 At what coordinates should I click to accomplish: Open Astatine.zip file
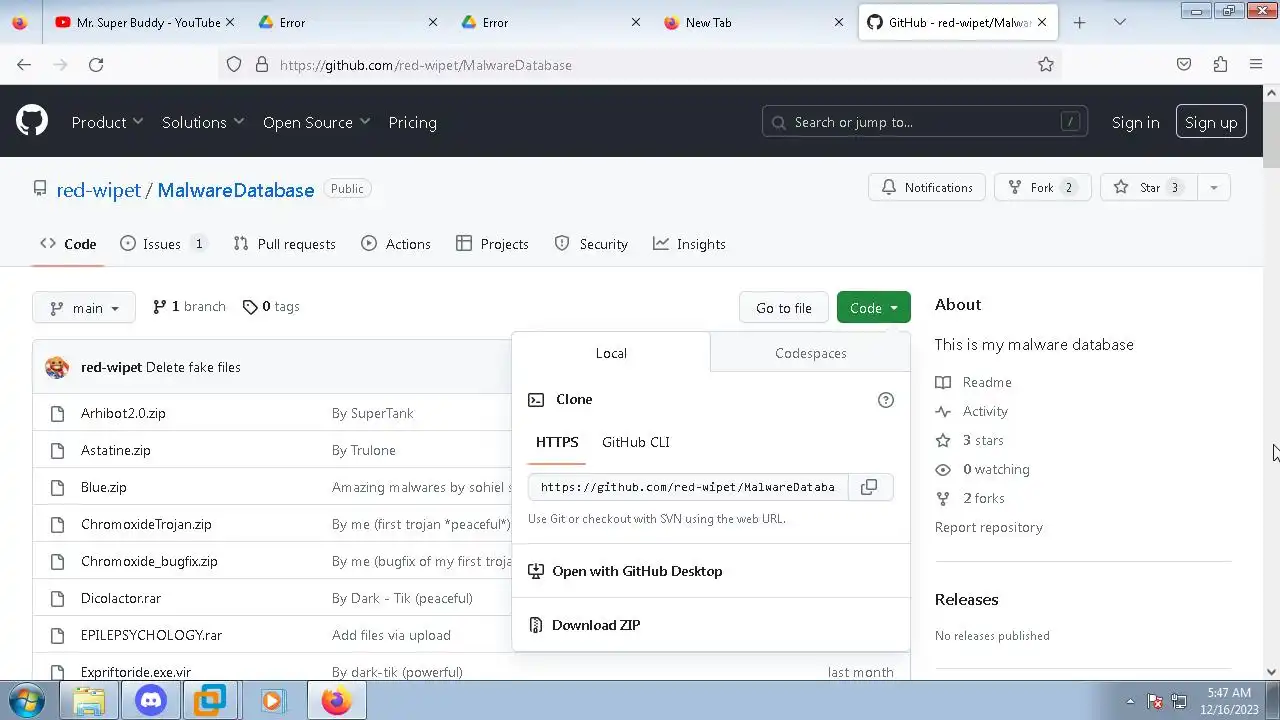(x=116, y=450)
